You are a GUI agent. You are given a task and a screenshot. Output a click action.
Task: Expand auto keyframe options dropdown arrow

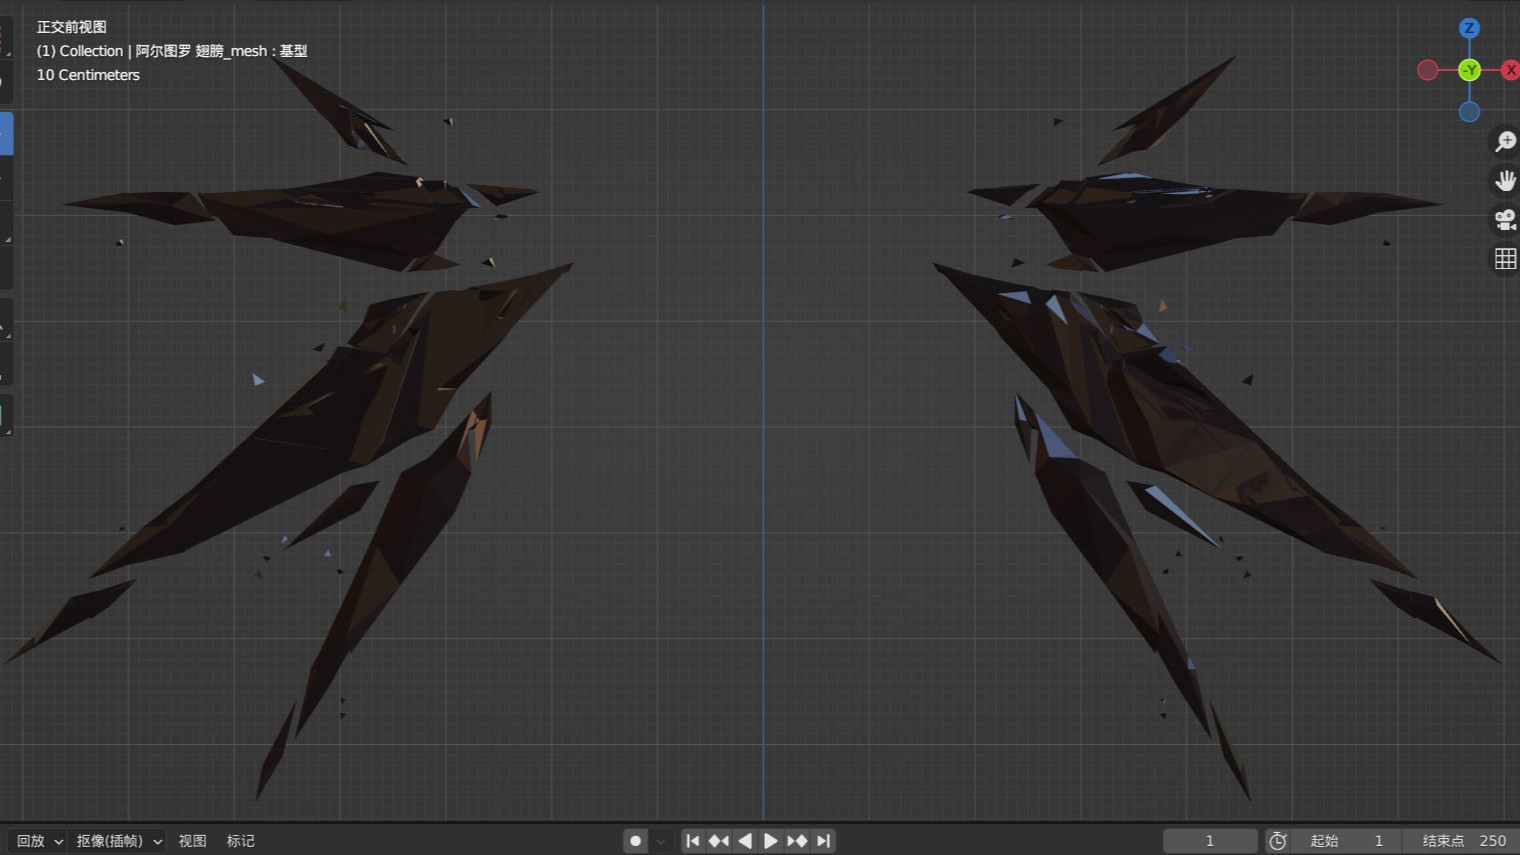(661, 841)
